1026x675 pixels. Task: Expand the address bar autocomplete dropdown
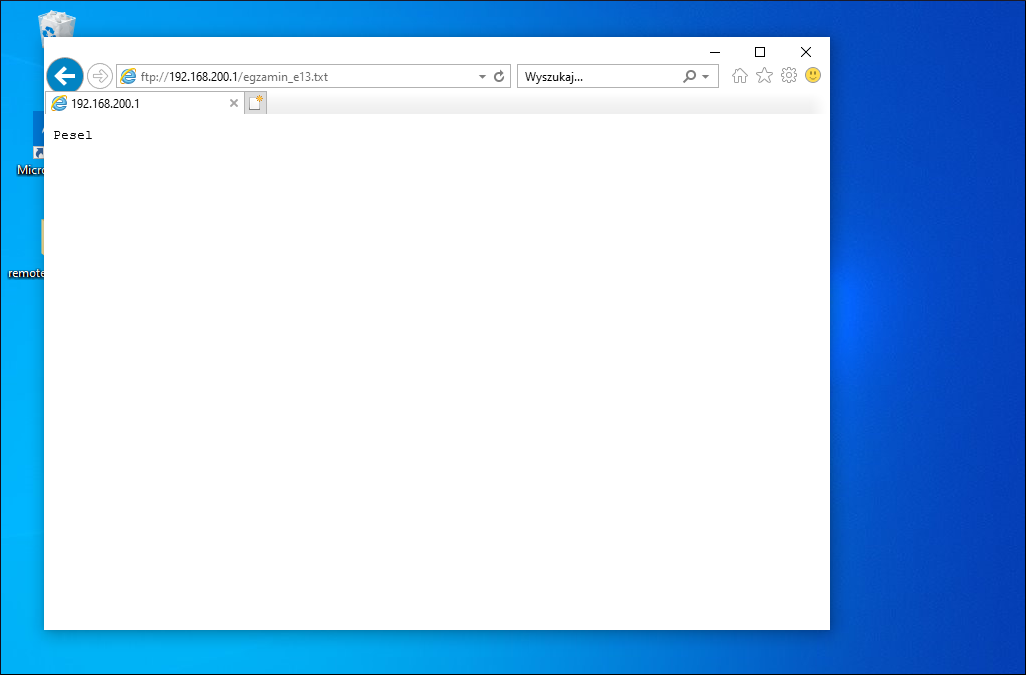click(x=482, y=77)
